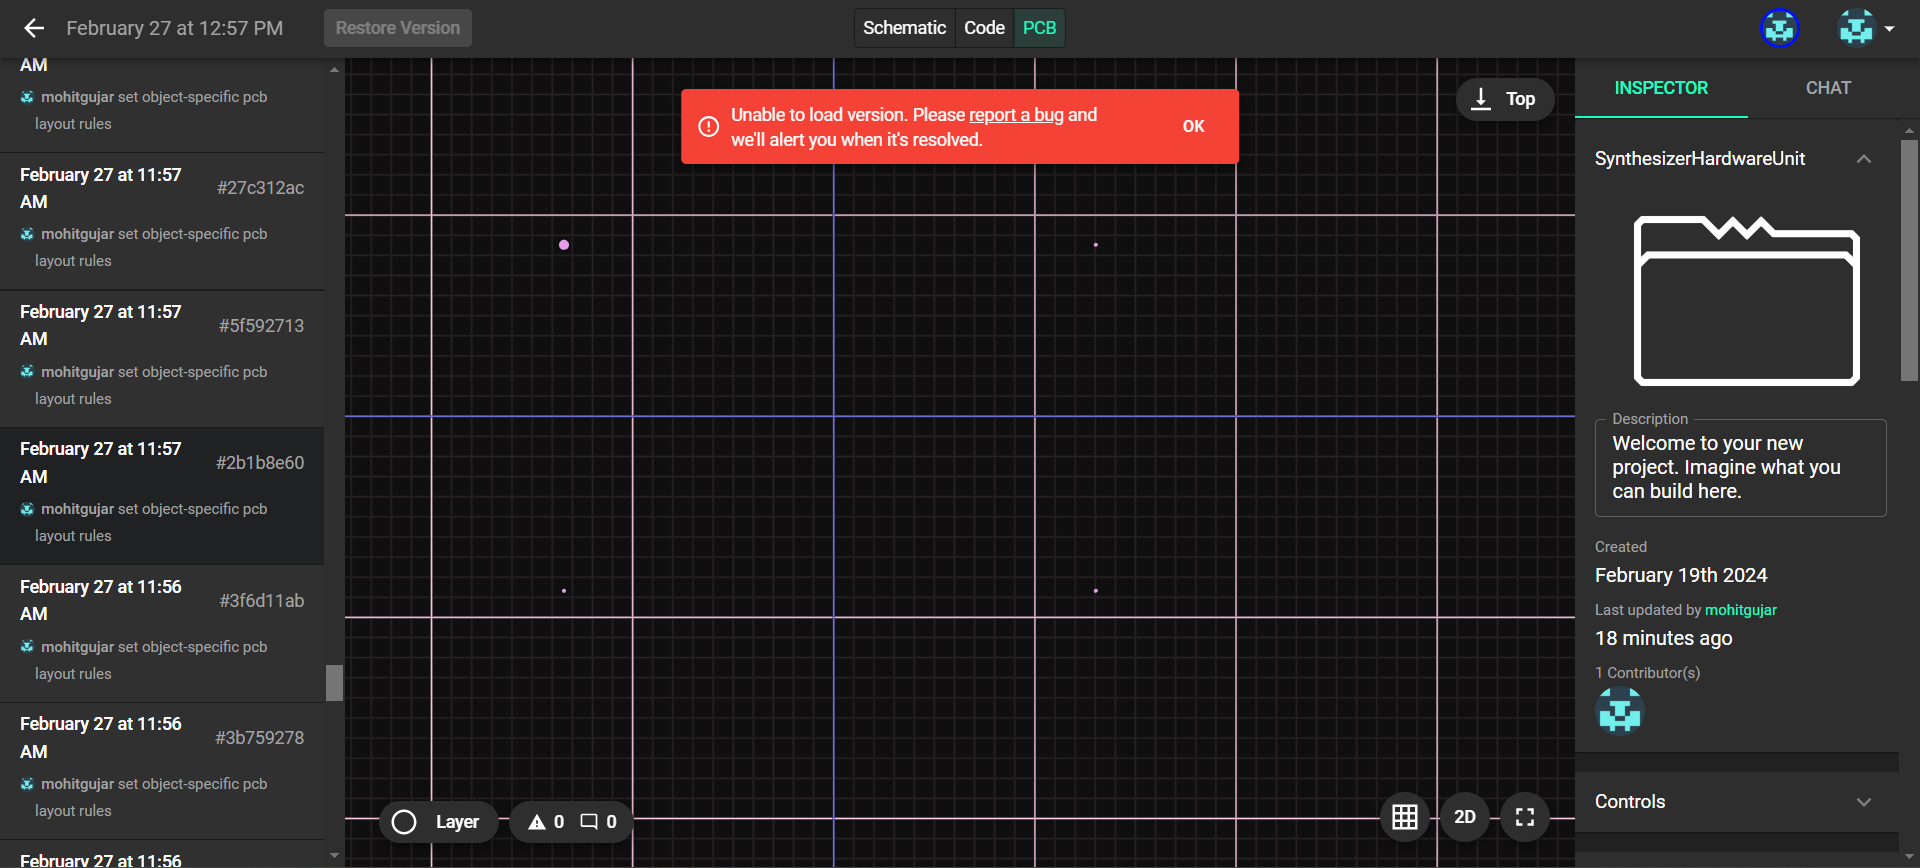Go back using the left arrow icon
This screenshot has width=1920, height=868.
pyautogui.click(x=34, y=28)
